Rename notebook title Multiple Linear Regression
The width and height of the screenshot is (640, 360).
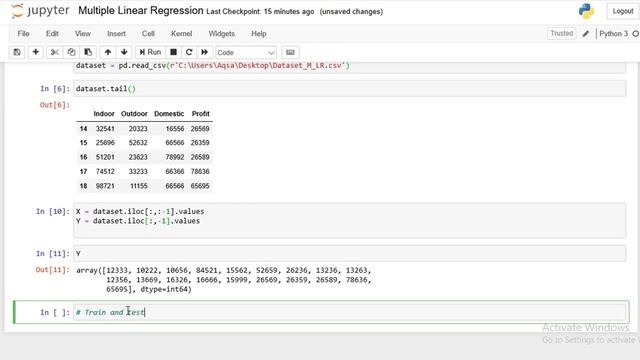coord(141,11)
